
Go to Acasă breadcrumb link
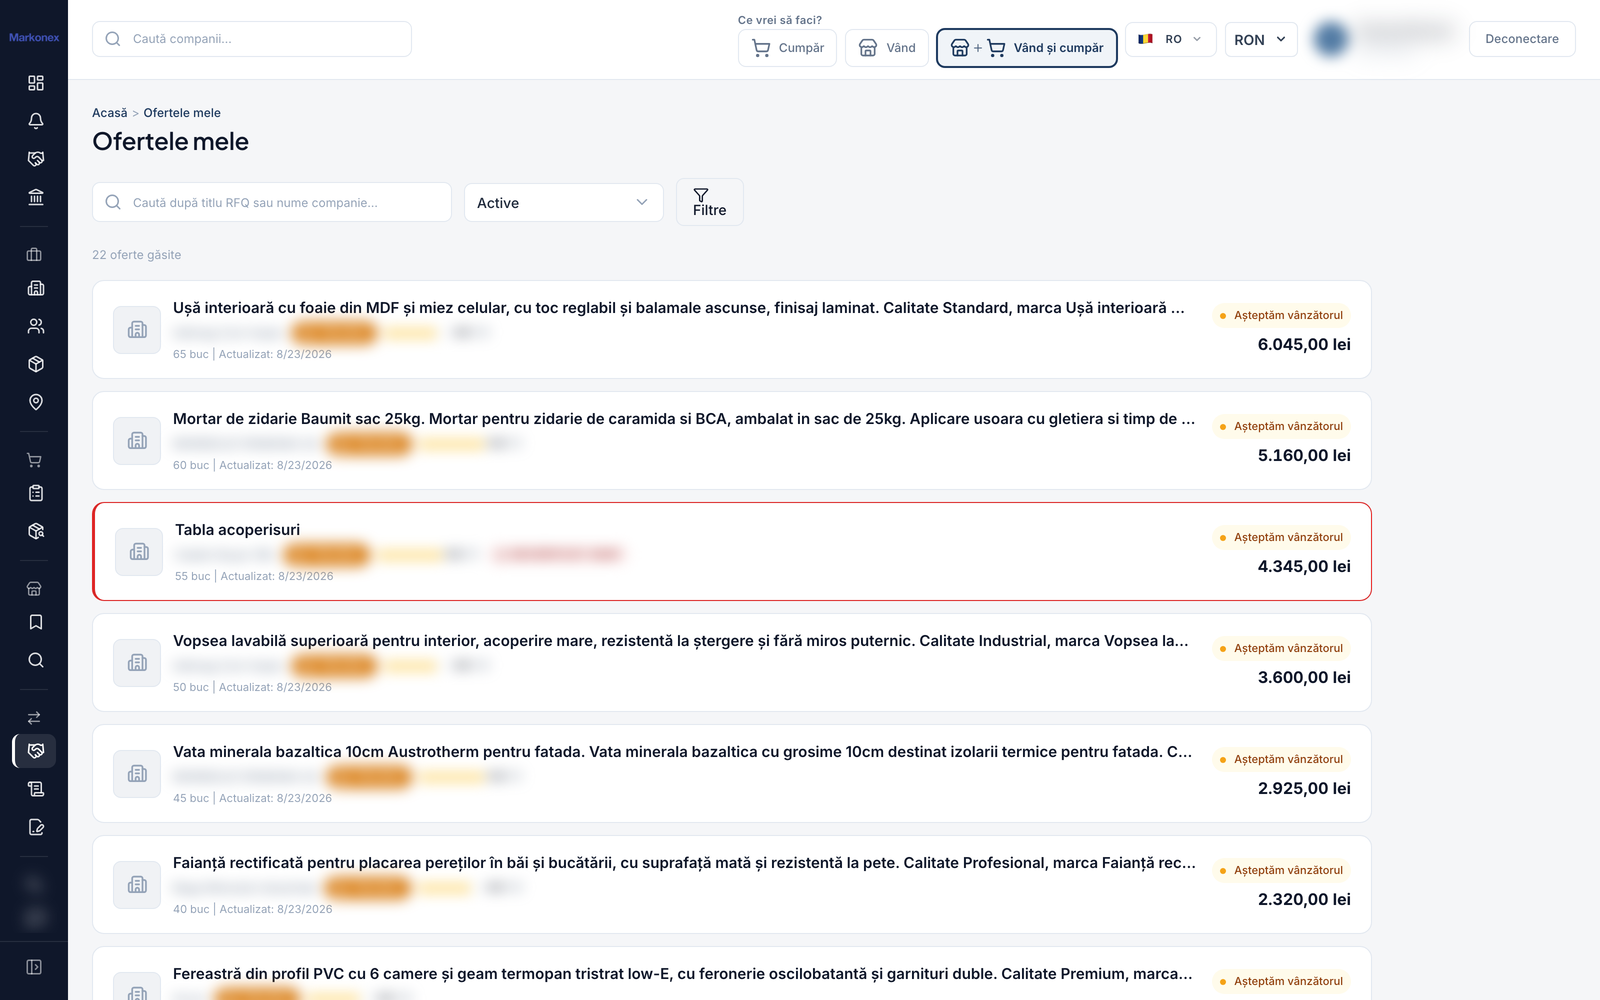pyautogui.click(x=110, y=113)
